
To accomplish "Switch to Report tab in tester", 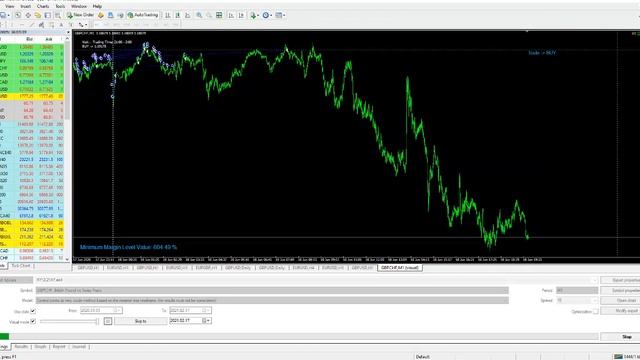I will tap(59, 347).
